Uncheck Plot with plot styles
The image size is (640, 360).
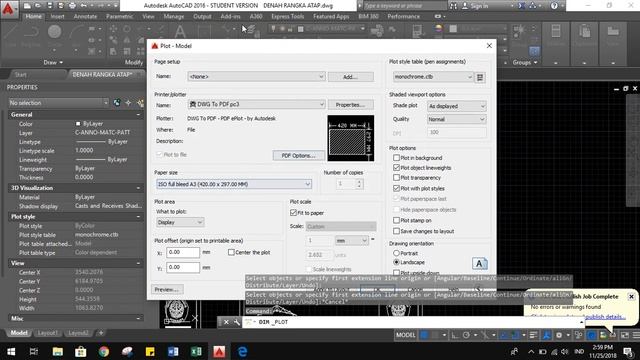click(x=396, y=188)
